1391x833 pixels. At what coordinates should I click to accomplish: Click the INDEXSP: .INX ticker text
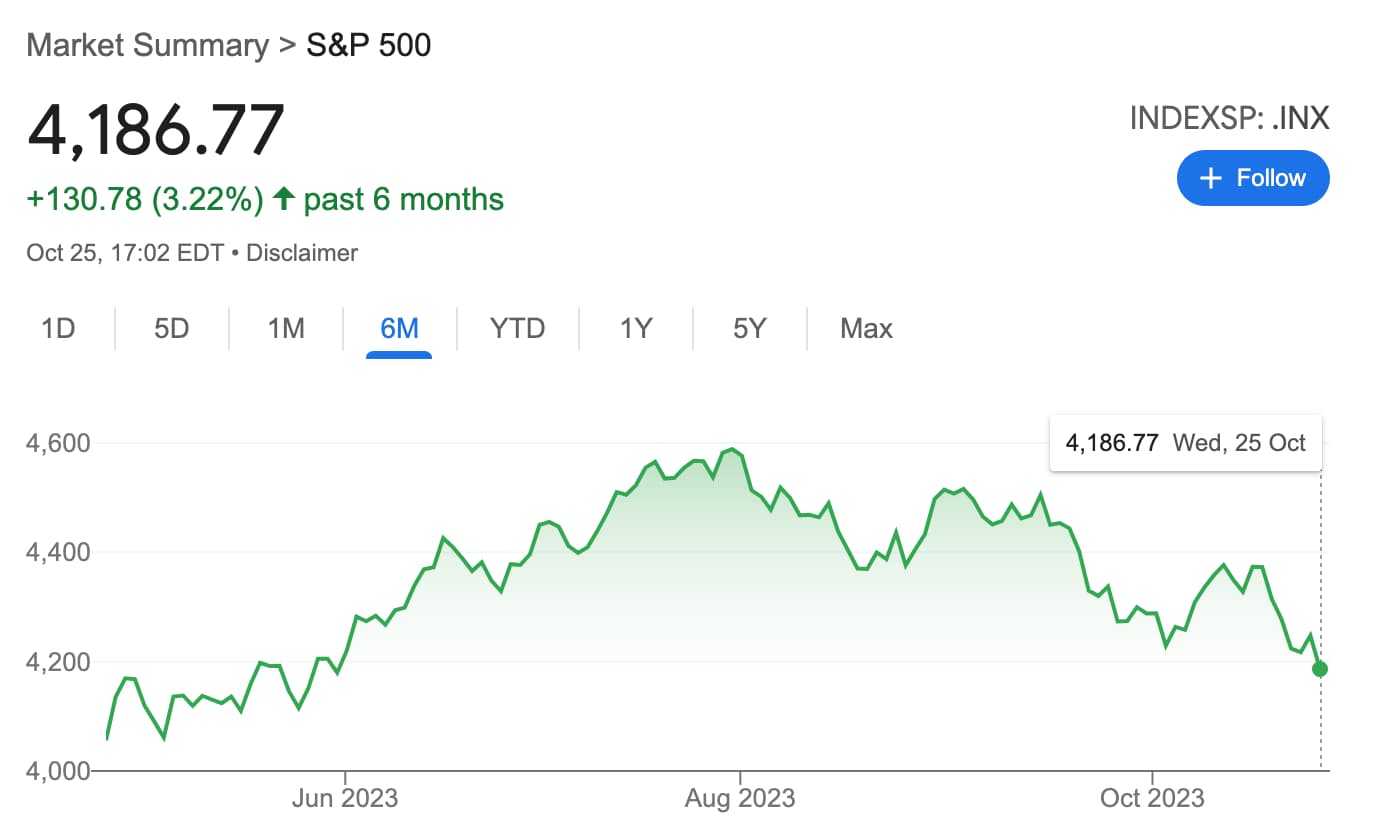(x=1229, y=118)
